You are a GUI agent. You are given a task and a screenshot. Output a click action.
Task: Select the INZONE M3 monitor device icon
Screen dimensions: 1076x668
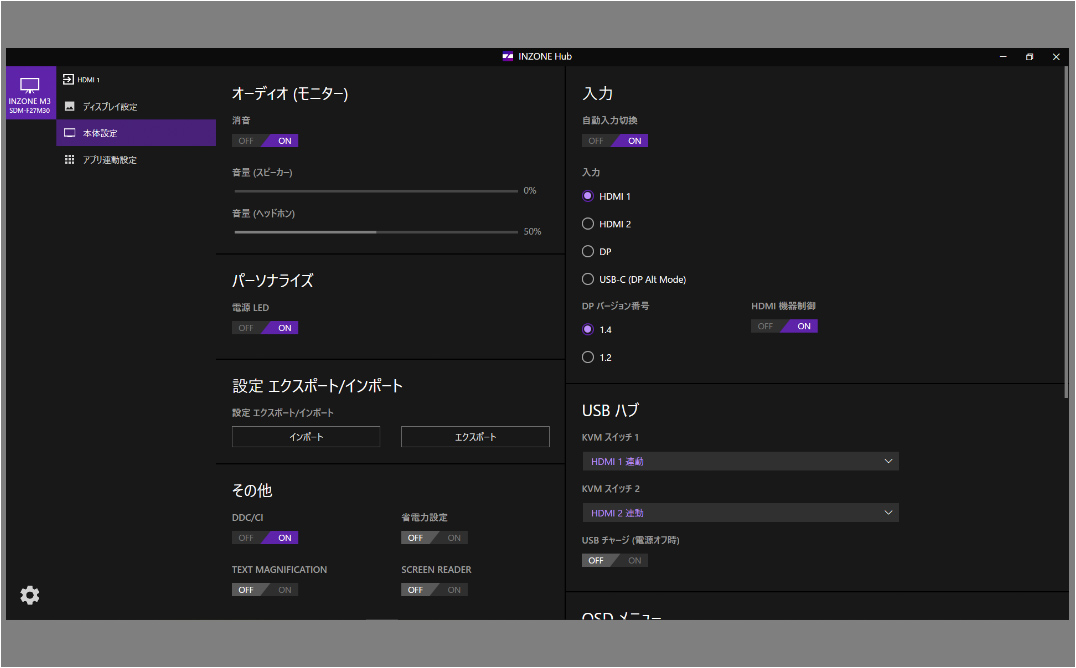[x=30, y=93]
